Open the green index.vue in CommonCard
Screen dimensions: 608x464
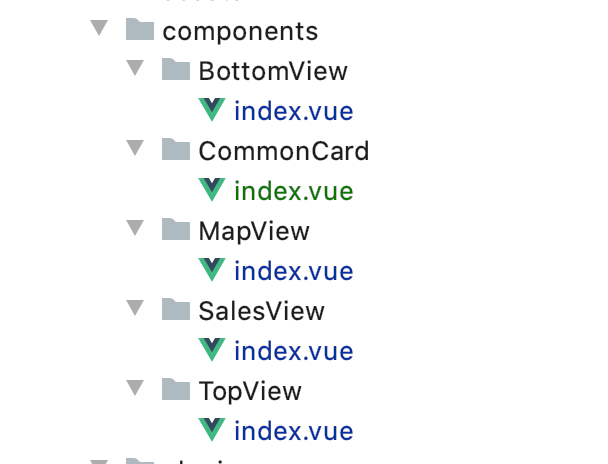[294, 191]
